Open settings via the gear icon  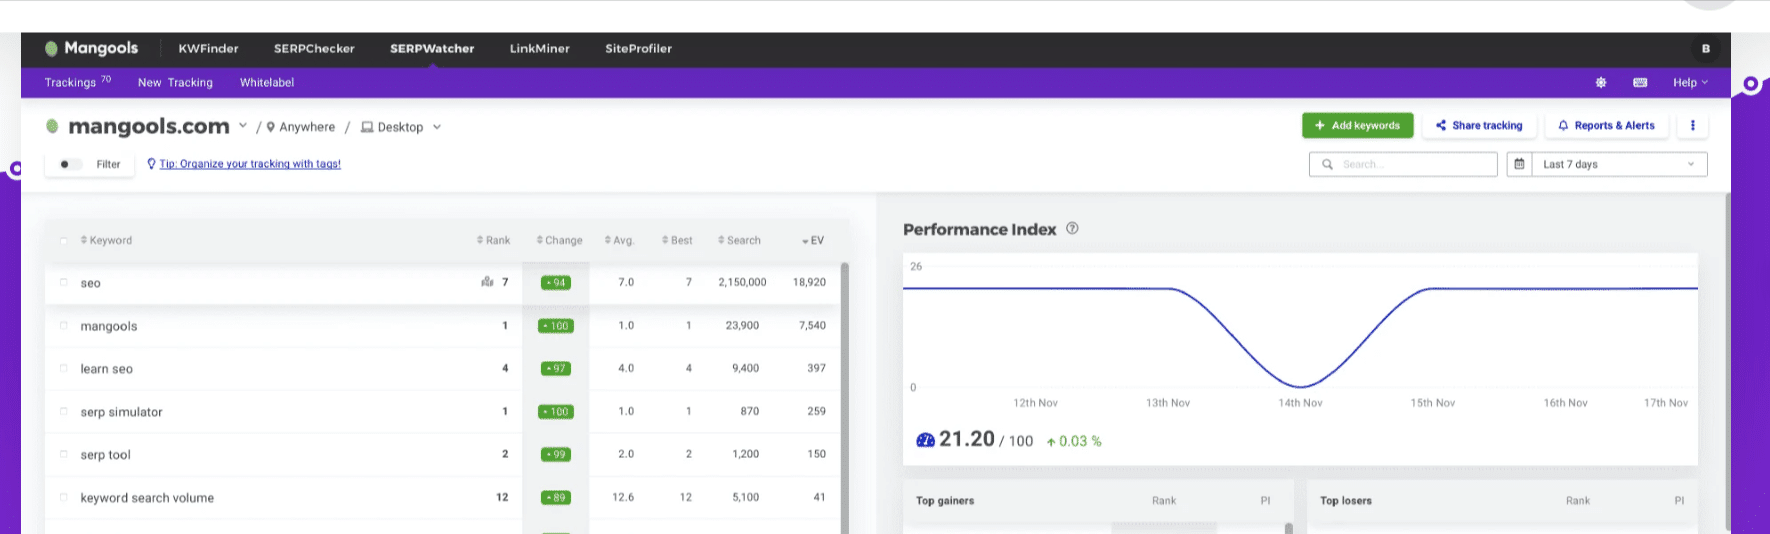coord(1601,82)
